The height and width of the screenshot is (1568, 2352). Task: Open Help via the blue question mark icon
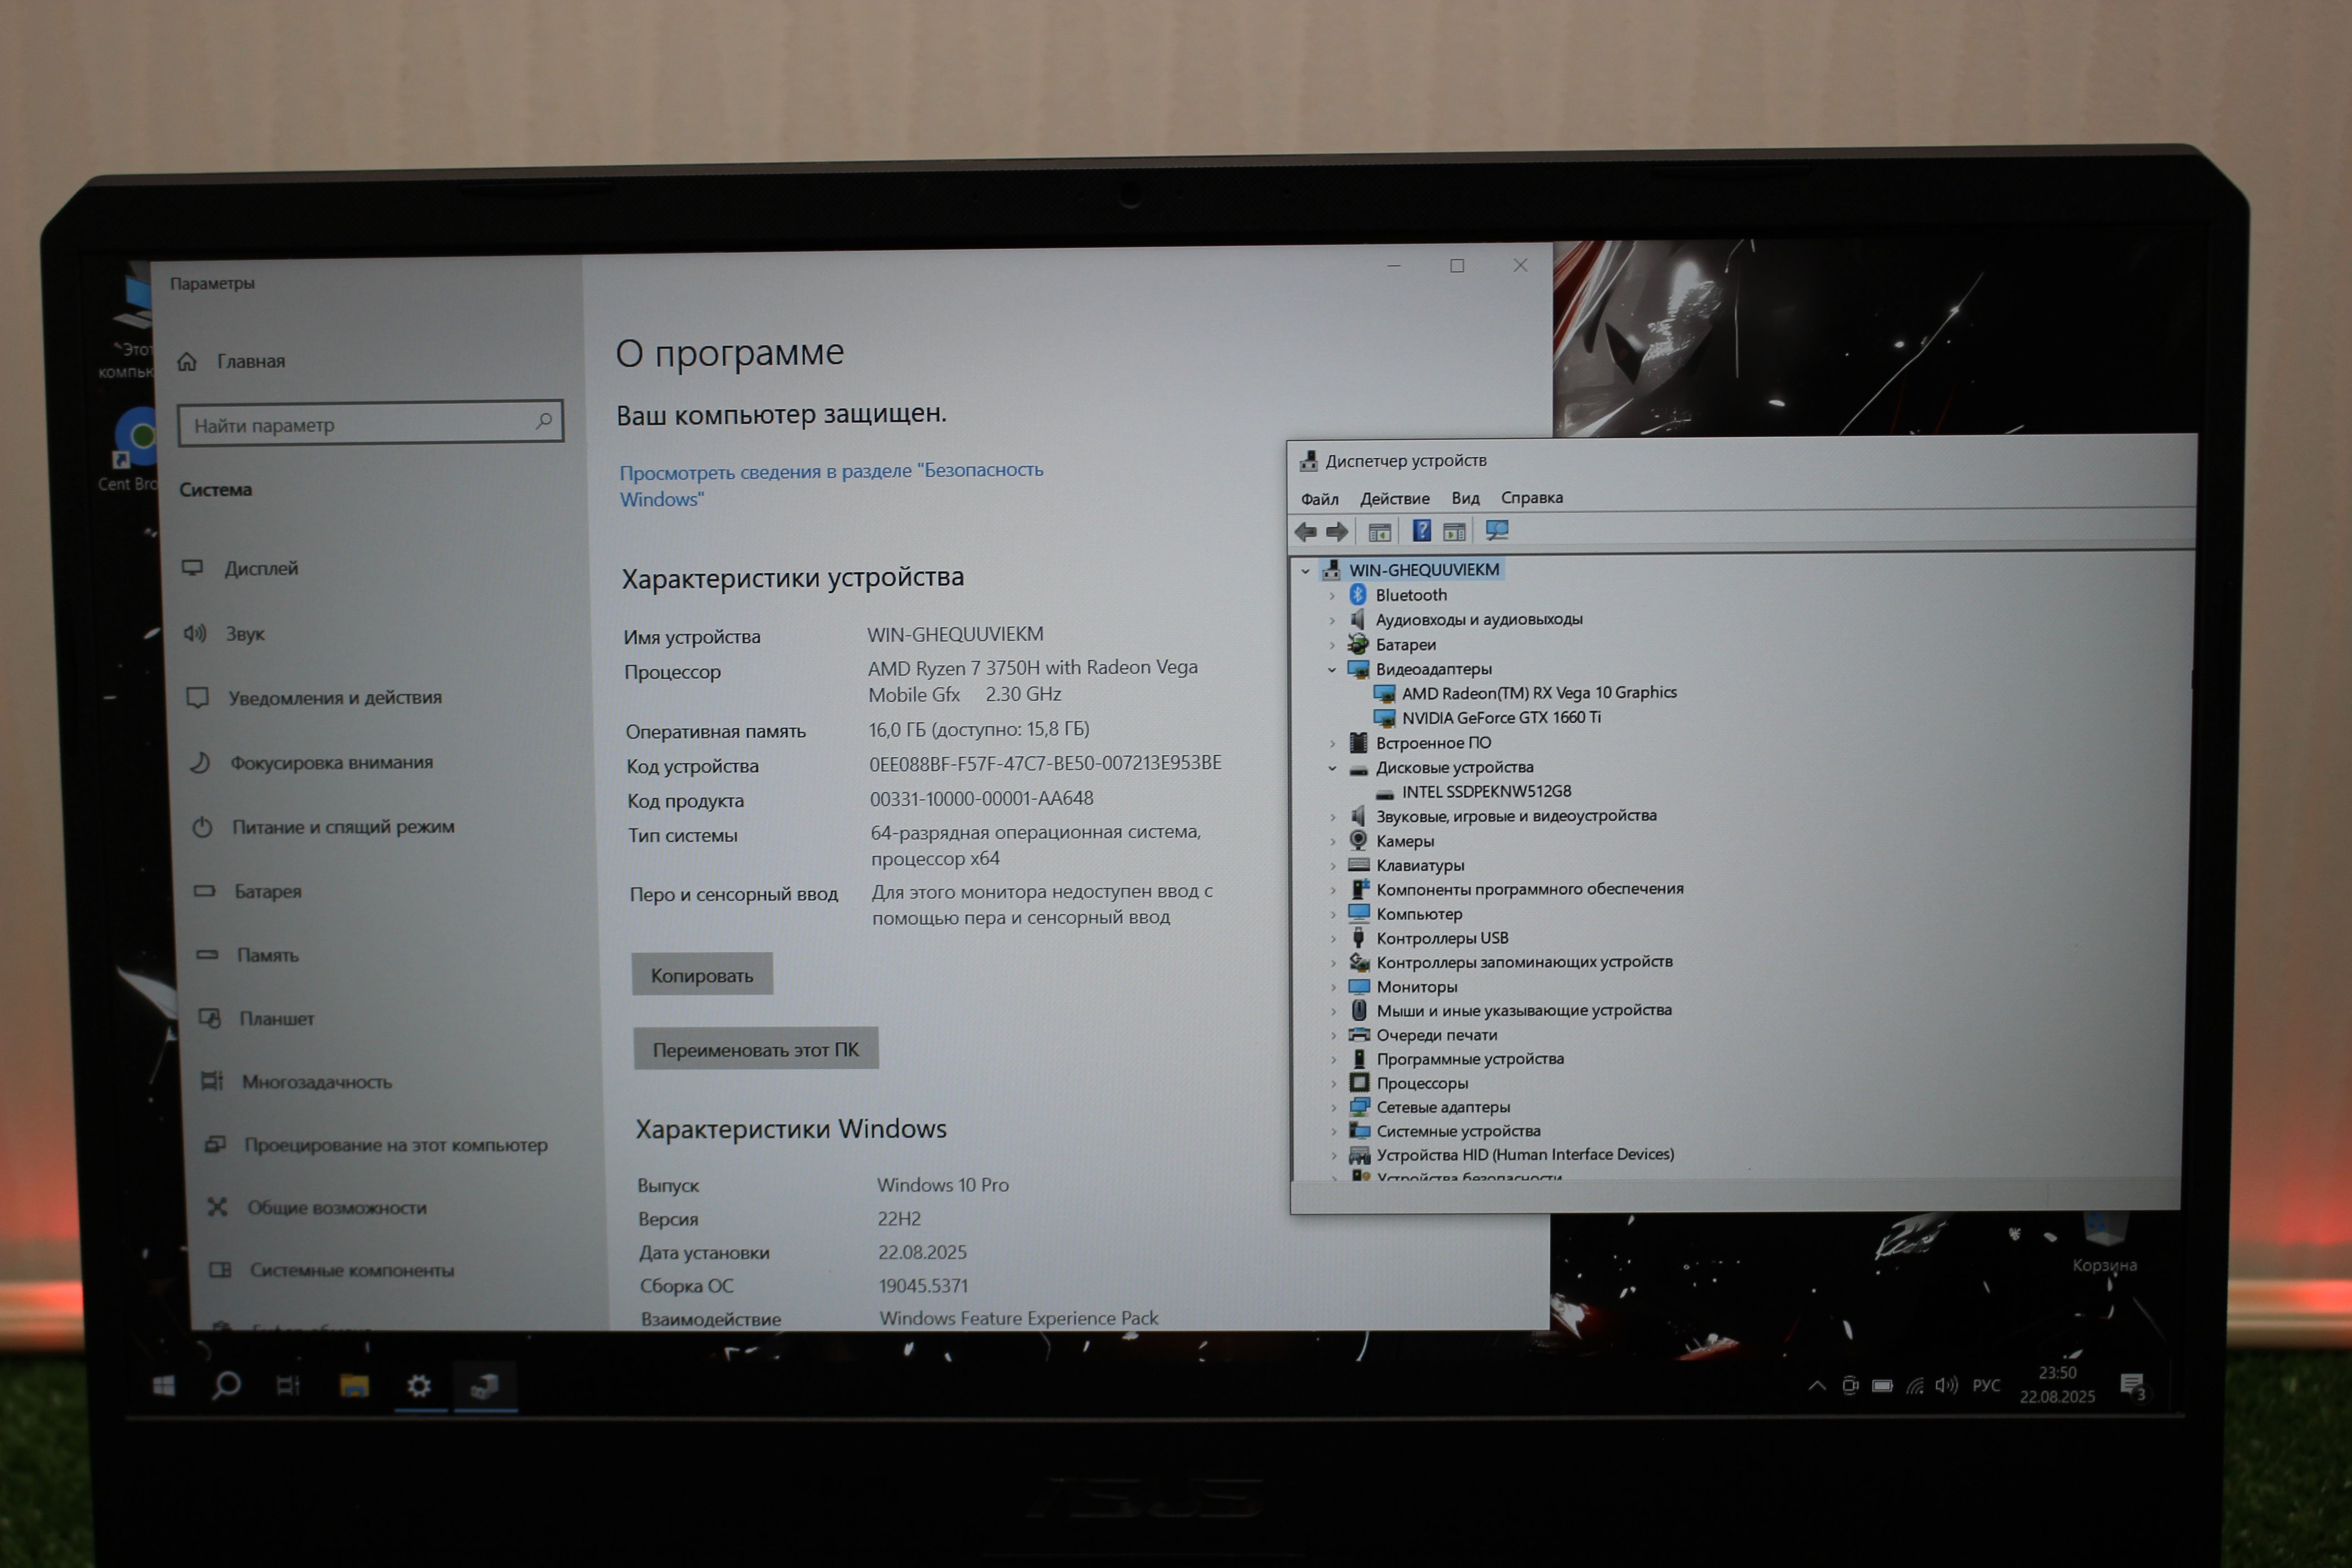click(x=1421, y=531)
